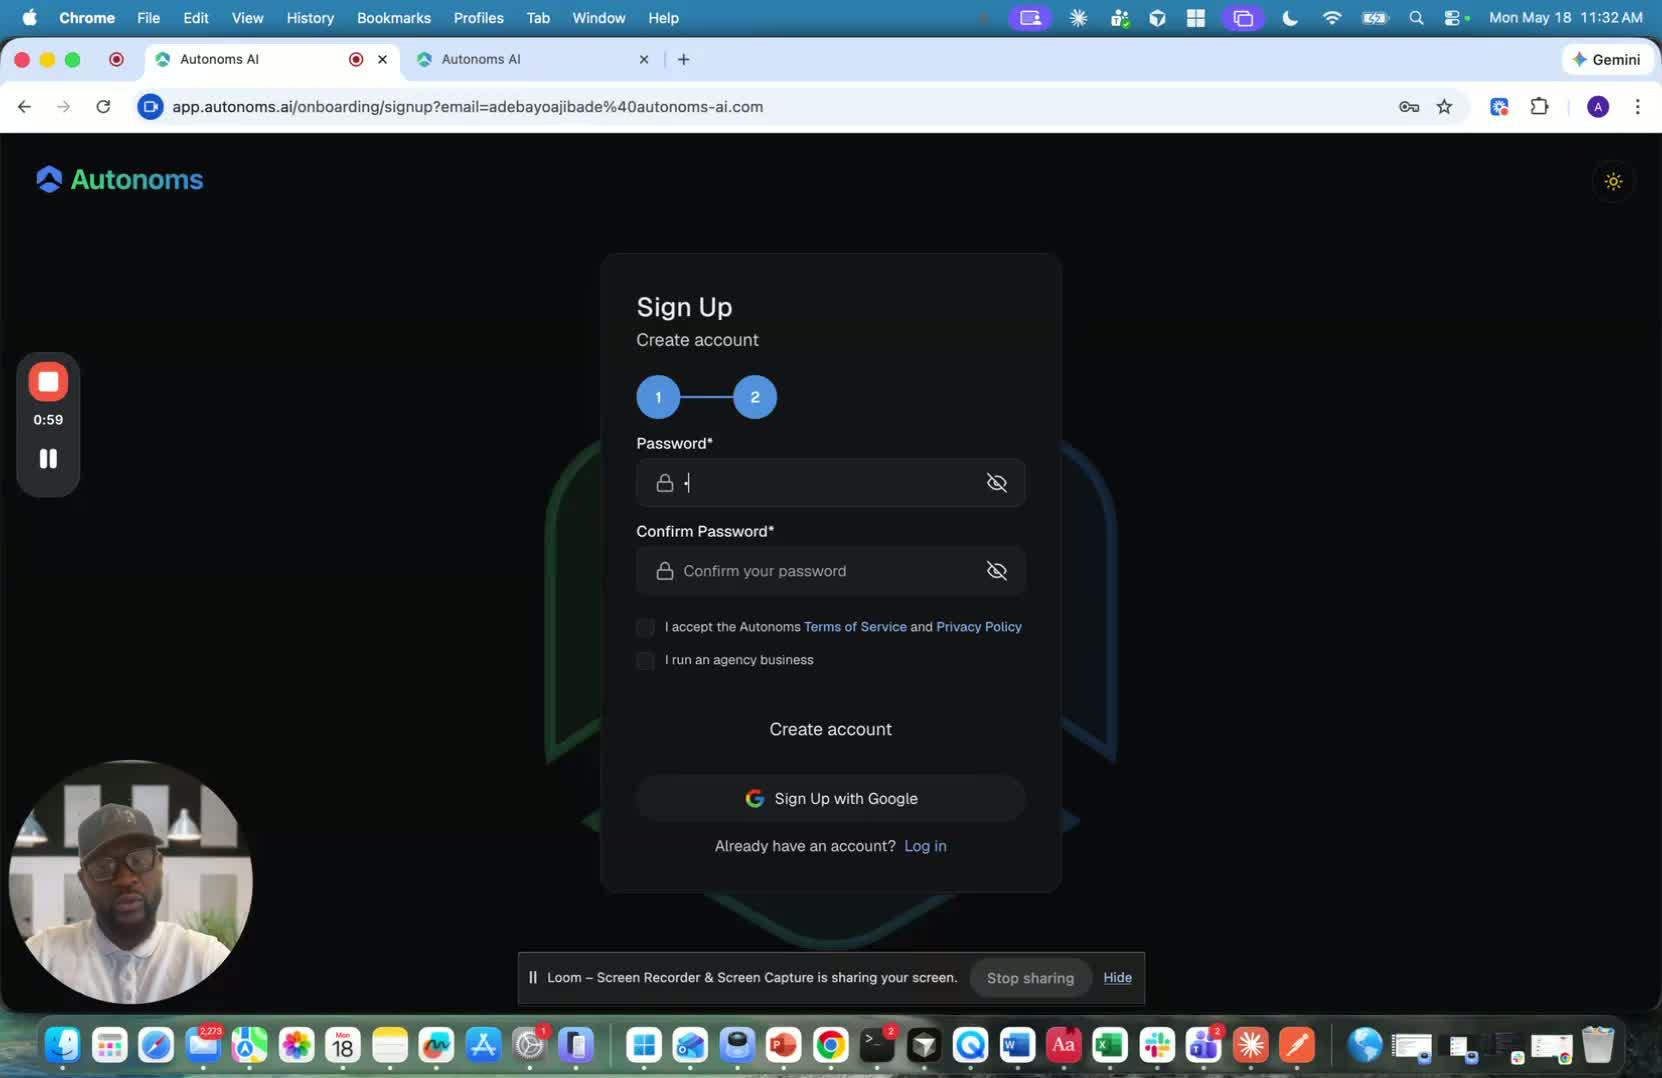Image resolution: width=1662 pixels, height=1078 pixels.
Task: Open Photos from the Dock
Action: [x=296, y=1045]
